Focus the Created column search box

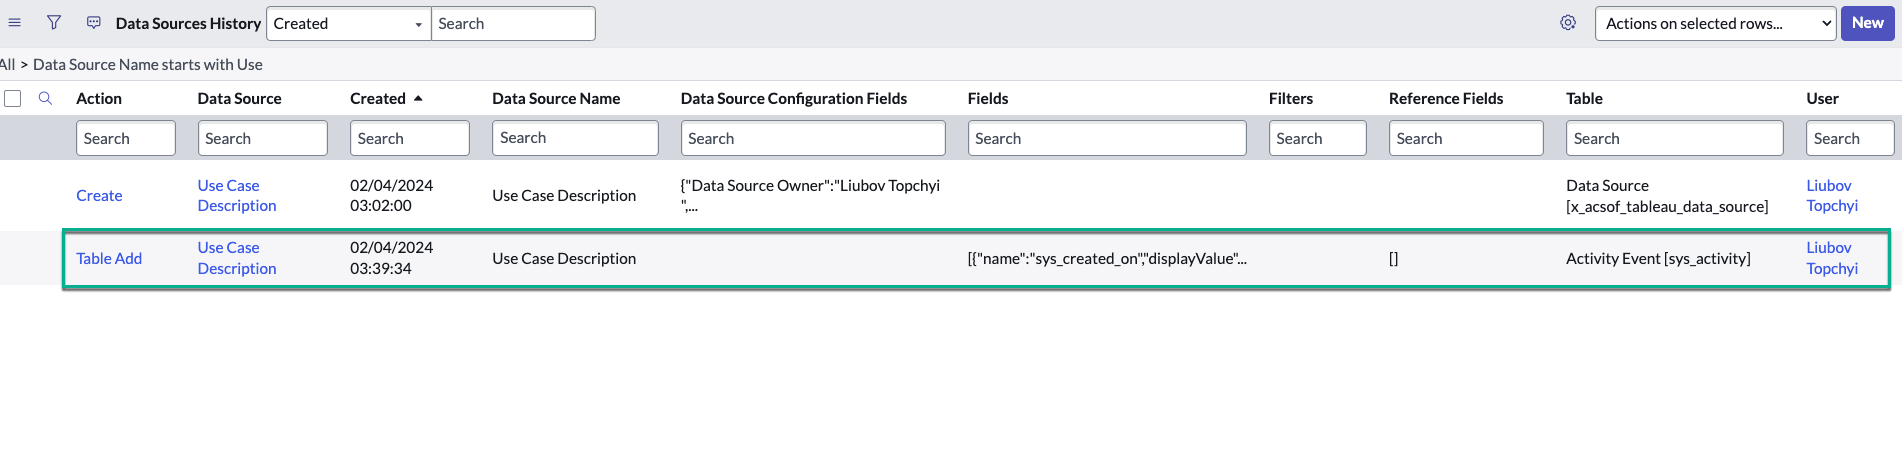click(410, 138)
